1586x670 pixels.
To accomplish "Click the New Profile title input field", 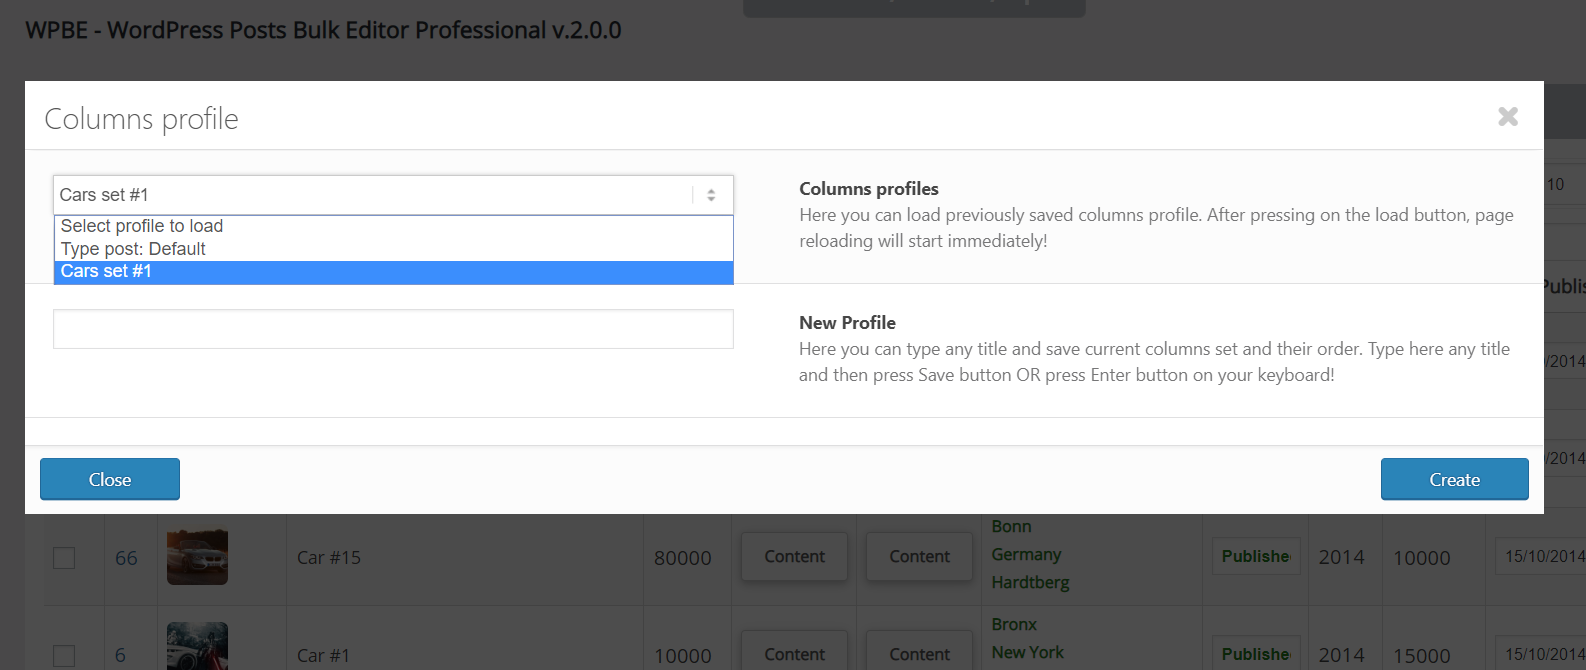I will (393, 329).
